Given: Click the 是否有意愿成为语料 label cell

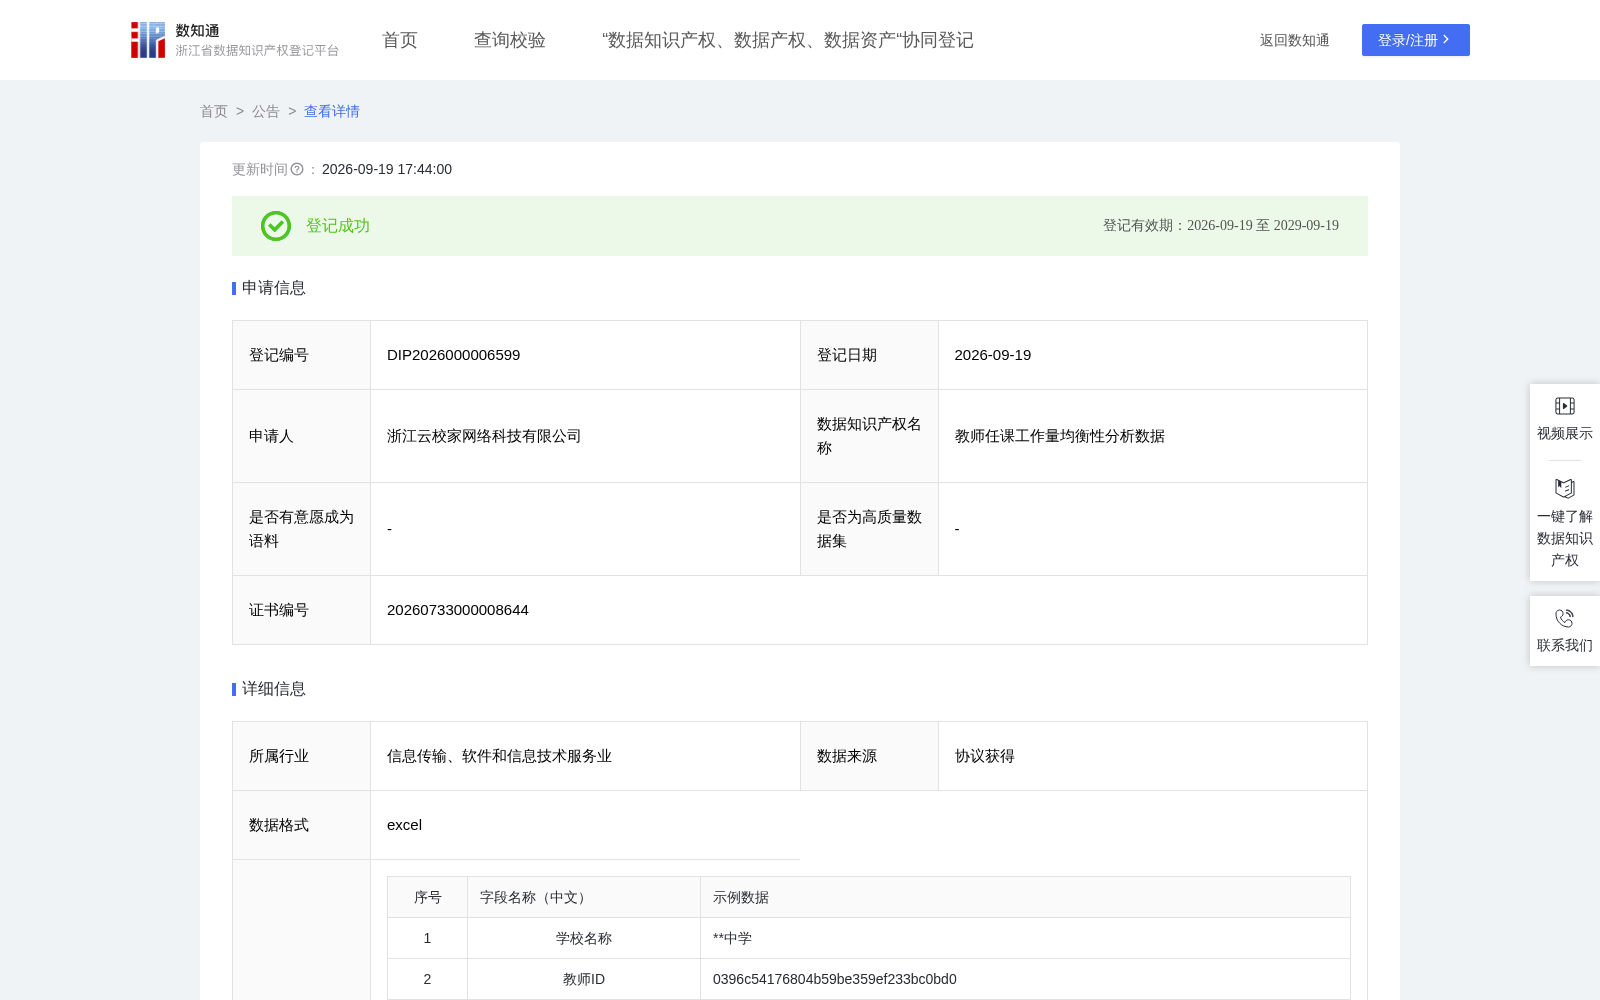Looking at the screenshot, I should pyautogui.click(x=302, y=529).
